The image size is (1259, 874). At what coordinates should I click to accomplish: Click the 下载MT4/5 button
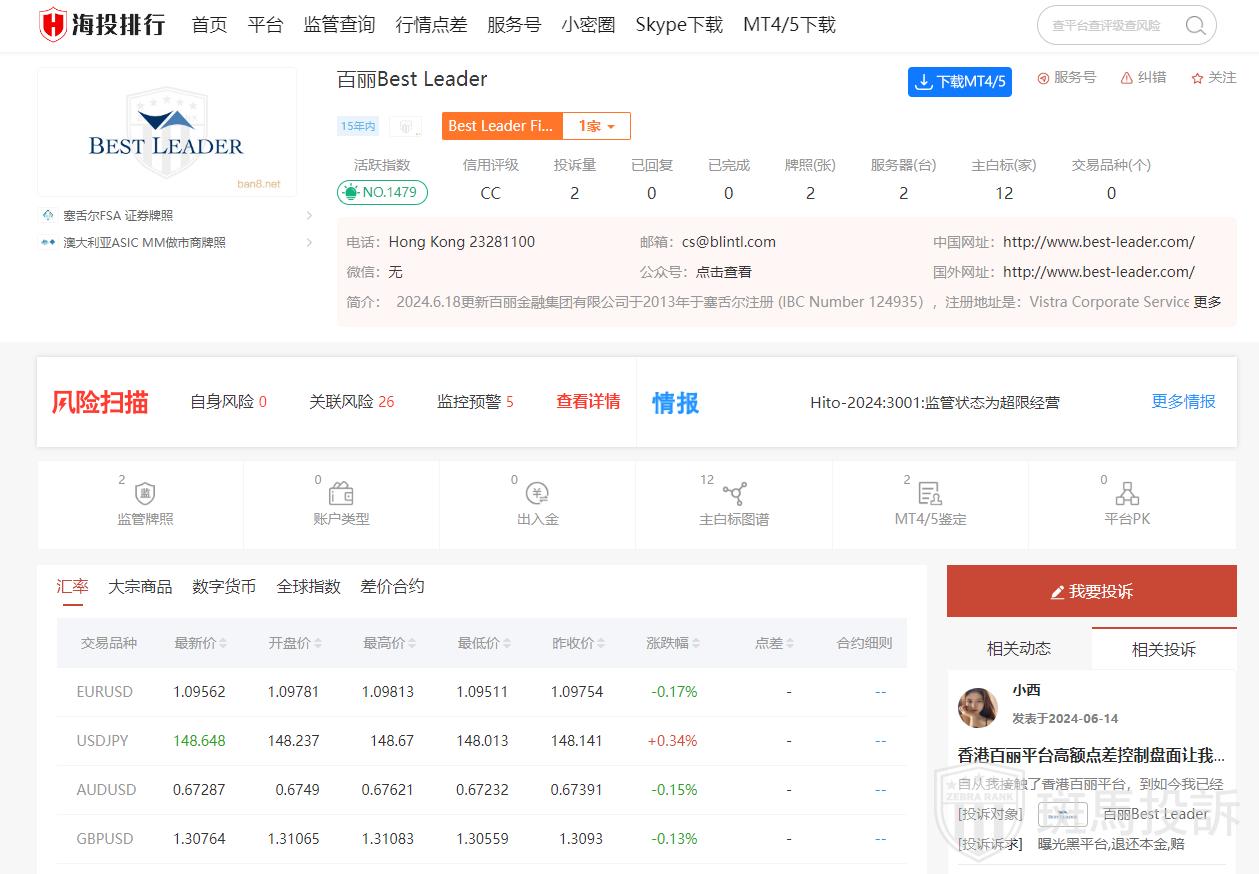[x=960, y=82]
